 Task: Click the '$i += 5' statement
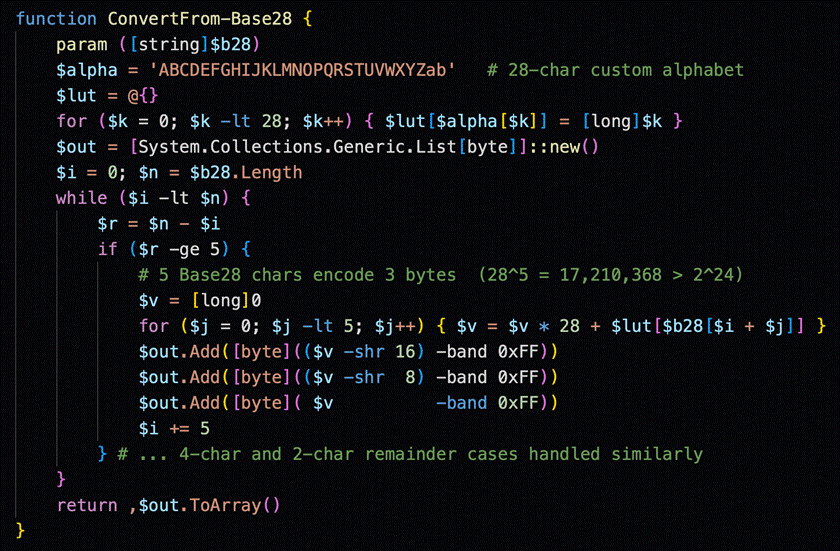pyautogui.click(x=174, y=428)
